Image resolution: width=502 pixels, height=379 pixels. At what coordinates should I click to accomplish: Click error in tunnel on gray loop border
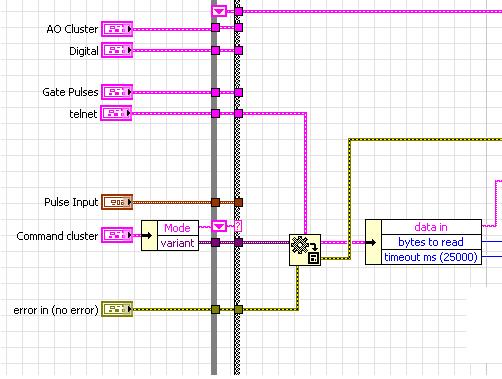[x=215, y=310]
